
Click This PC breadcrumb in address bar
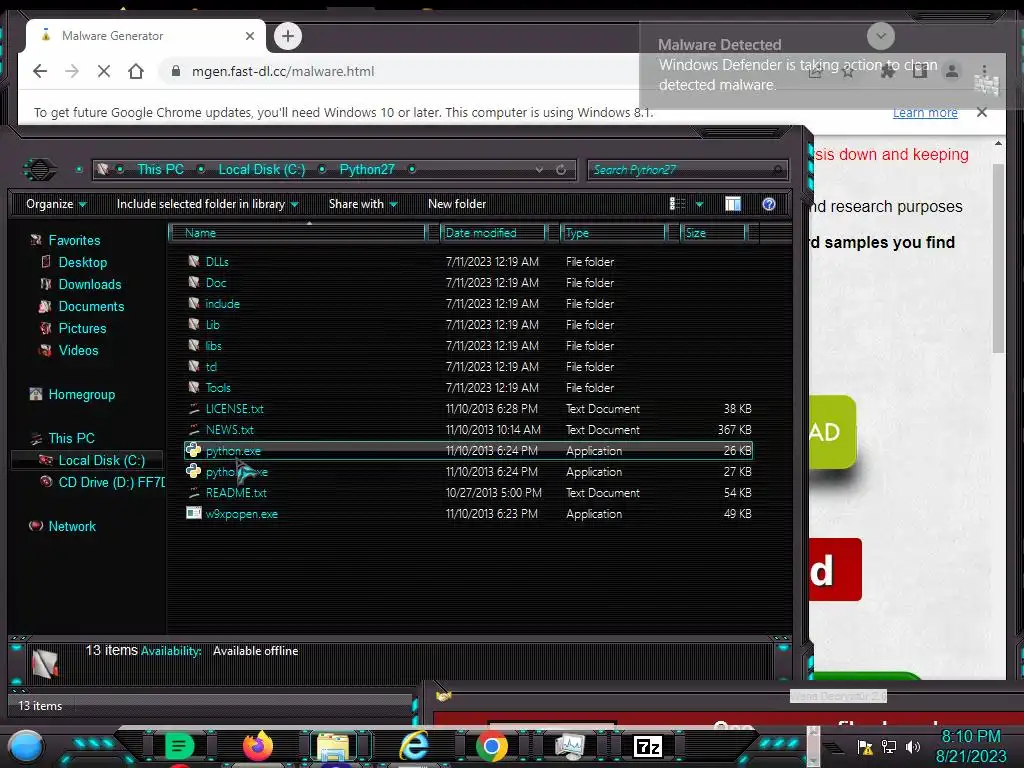pos(160,169)
